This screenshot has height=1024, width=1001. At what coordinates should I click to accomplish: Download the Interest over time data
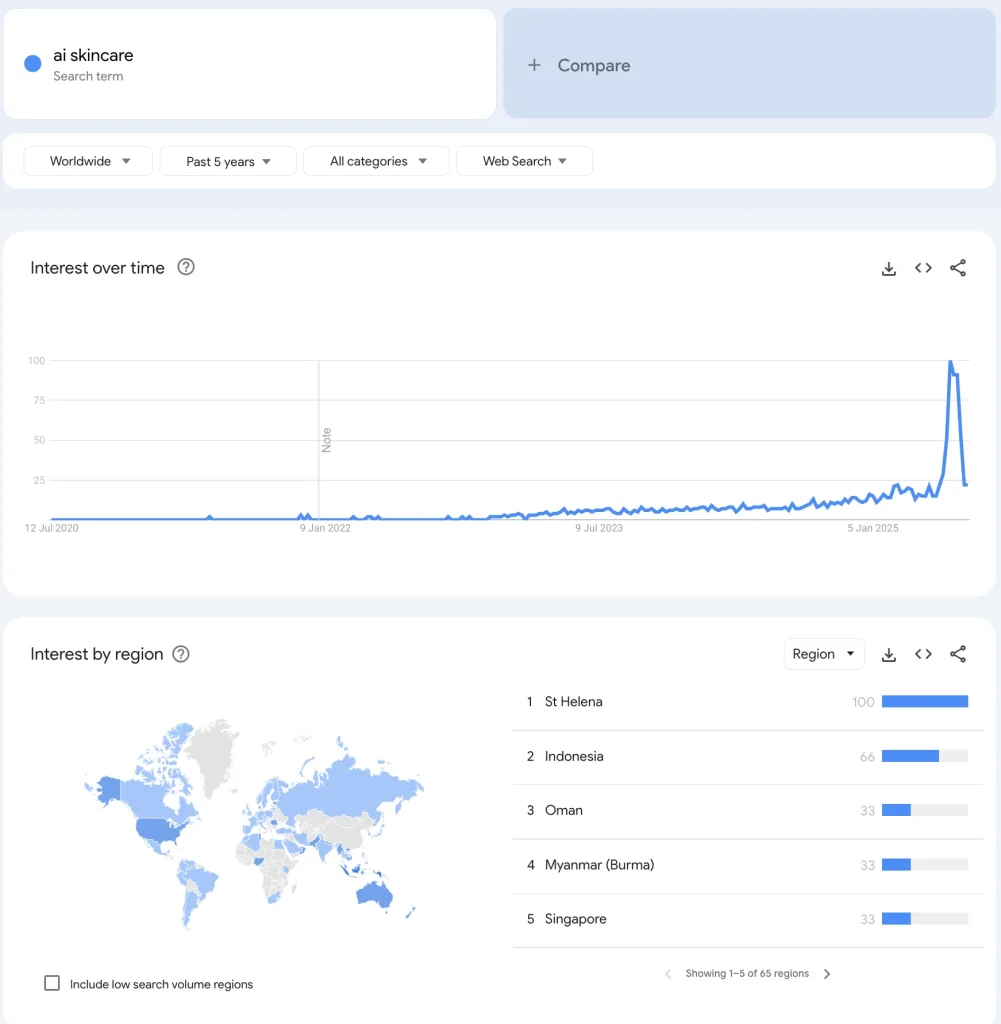tap(888, 268)
